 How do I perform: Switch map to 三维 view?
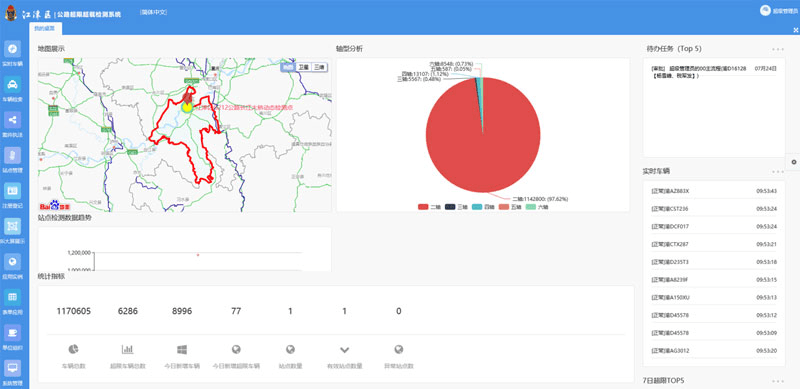pos(319,67)
